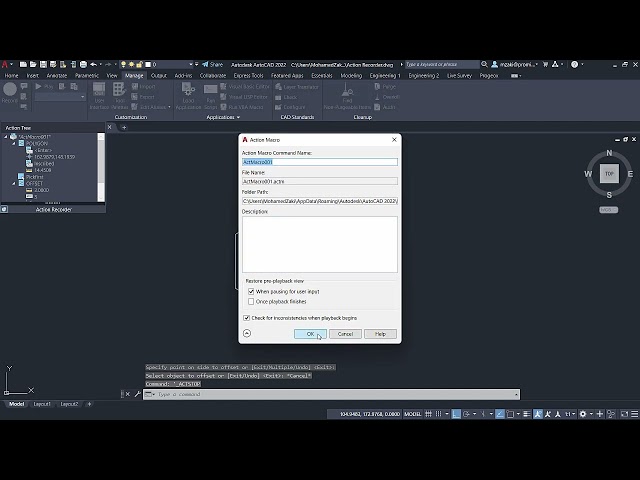
Task: Switch to the View ribbon tab
Action: pyautogui.click(x=112, y=76)
